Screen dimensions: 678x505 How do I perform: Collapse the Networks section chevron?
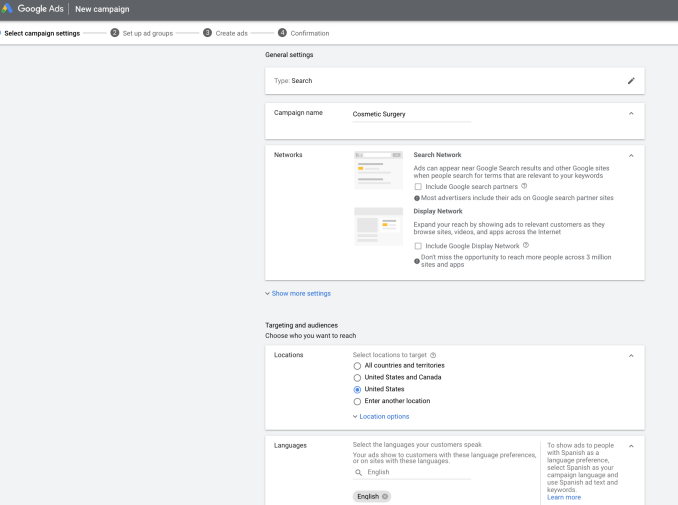pyautogui.click(x=631, y=156)
